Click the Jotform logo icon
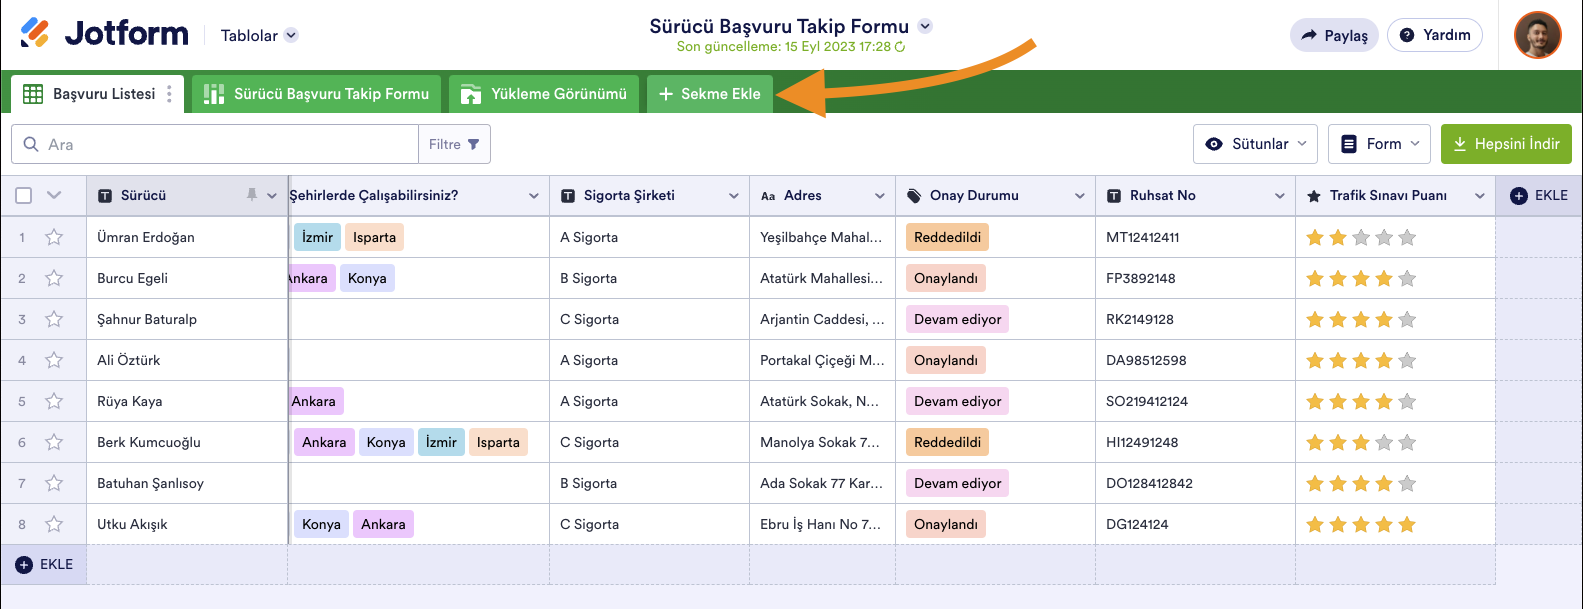Image resolution: width=1583 pixels, height=609 pixels. tap(35, 33)
